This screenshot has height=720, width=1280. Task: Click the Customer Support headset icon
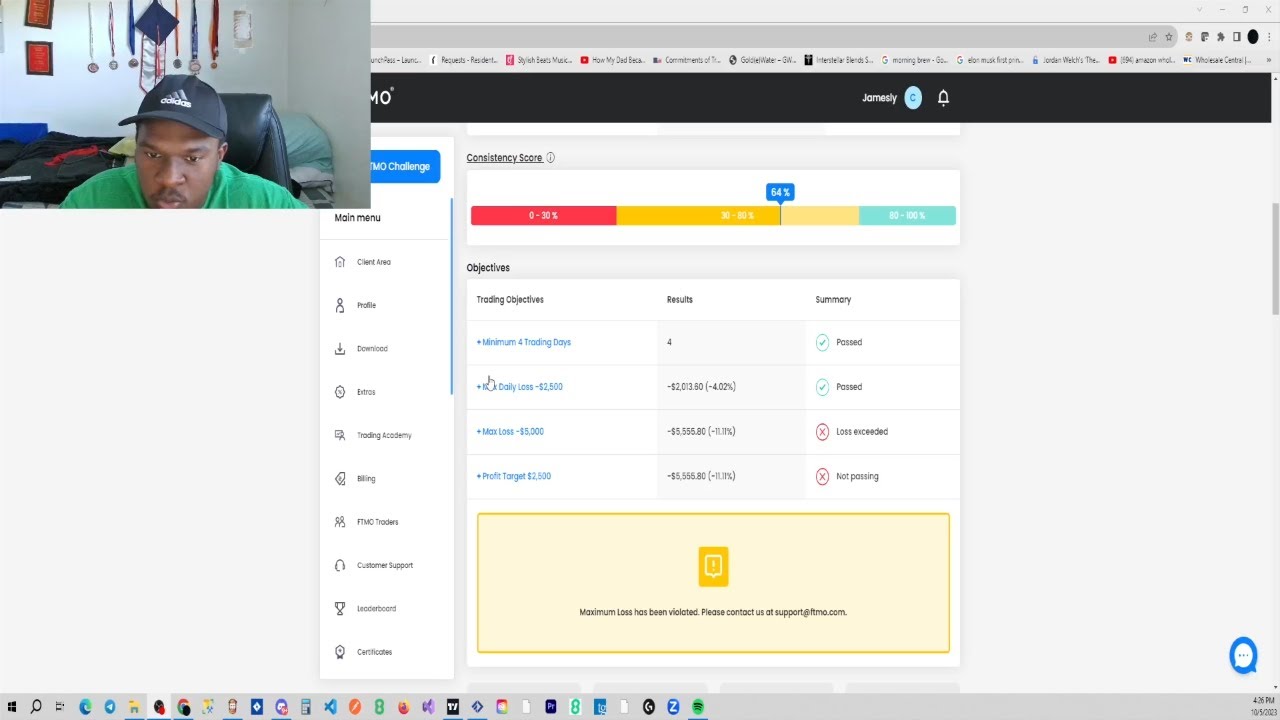pyautogui.click(x=340, y=565)
